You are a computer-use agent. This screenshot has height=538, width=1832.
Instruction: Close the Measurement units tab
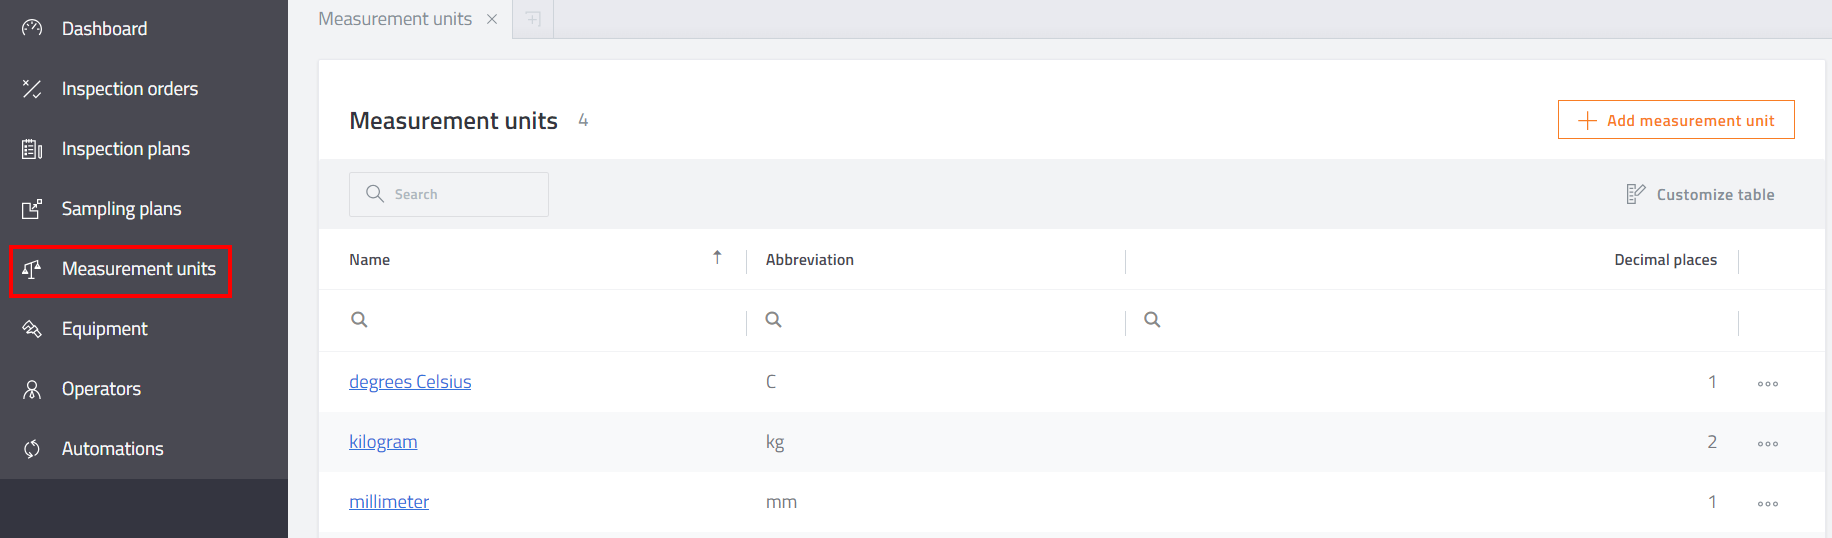[492, 19]
